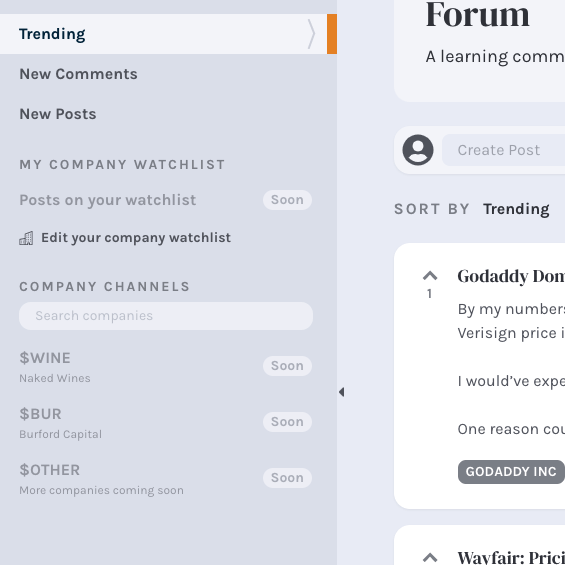The width and height of the screenshot is (565, 565).
Task: Open New Comments feed
Action: coord(78,74)
